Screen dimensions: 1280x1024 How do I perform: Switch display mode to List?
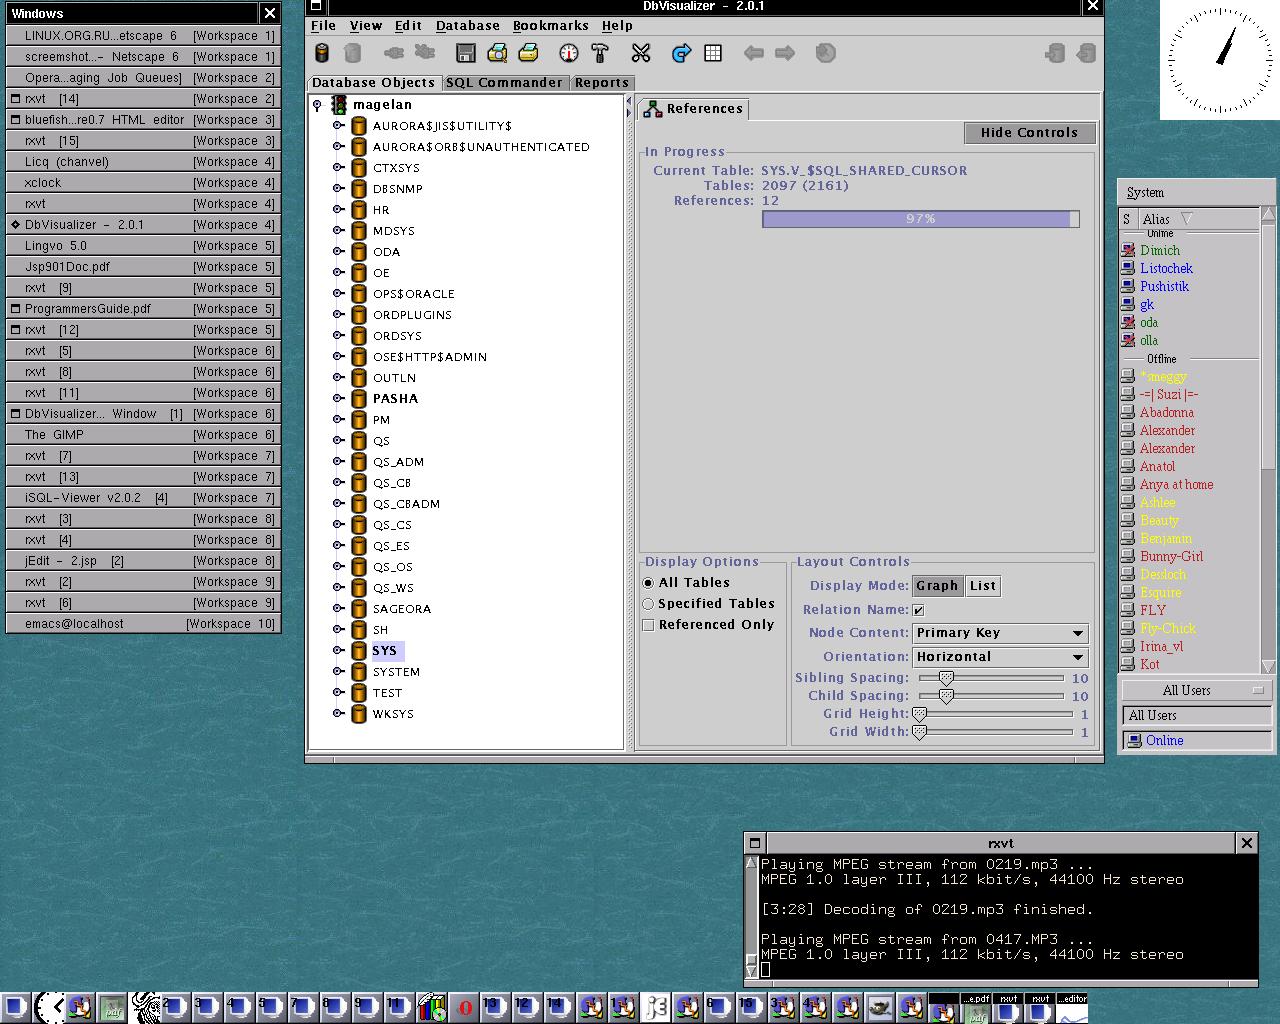pos(982,586)
